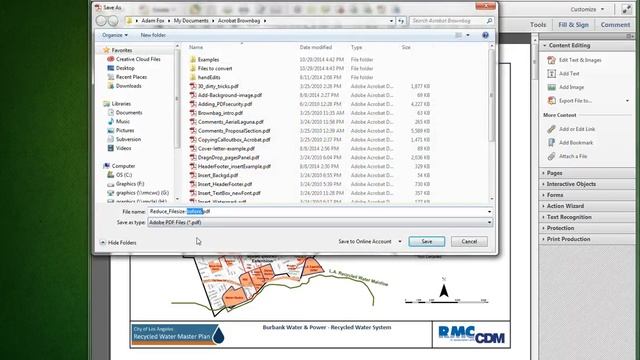Image resolution: width=640 pixels, height=360 pixels.
Task: Switch to the Tools pane tab
Action: [538, 25]
